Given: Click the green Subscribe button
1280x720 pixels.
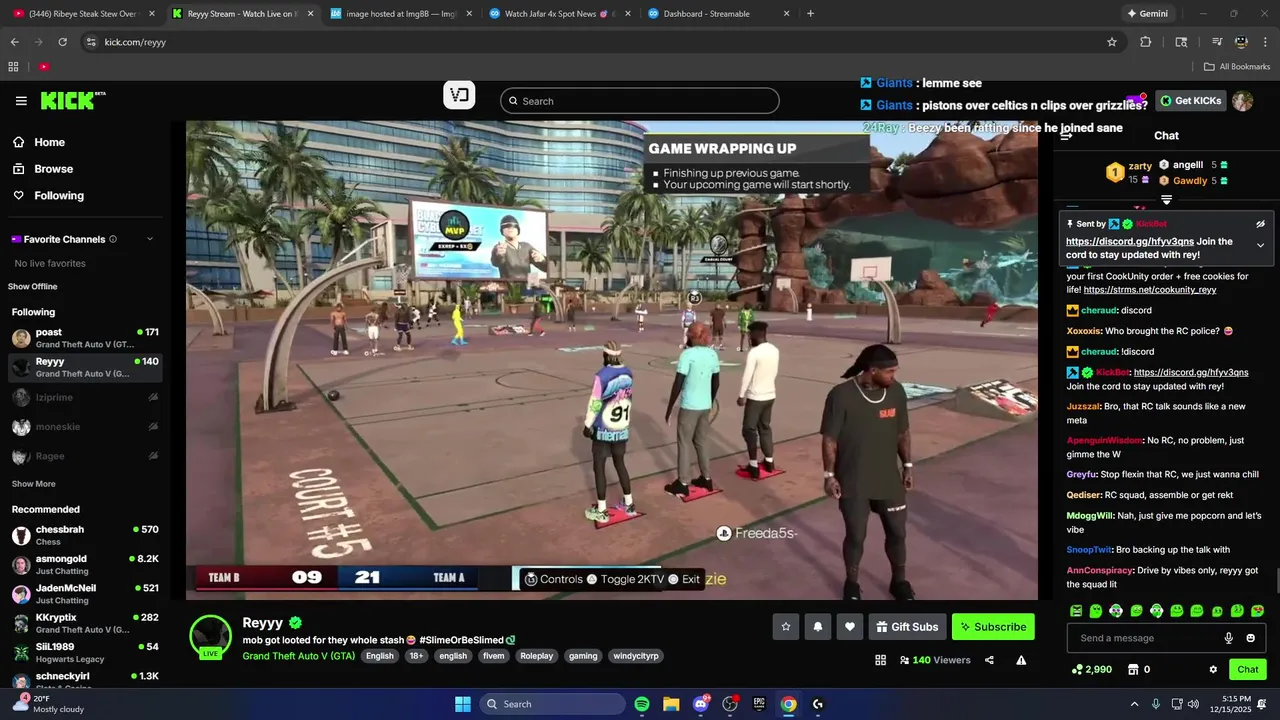Looking at the screenshot, I should click(x=993, y=627).
